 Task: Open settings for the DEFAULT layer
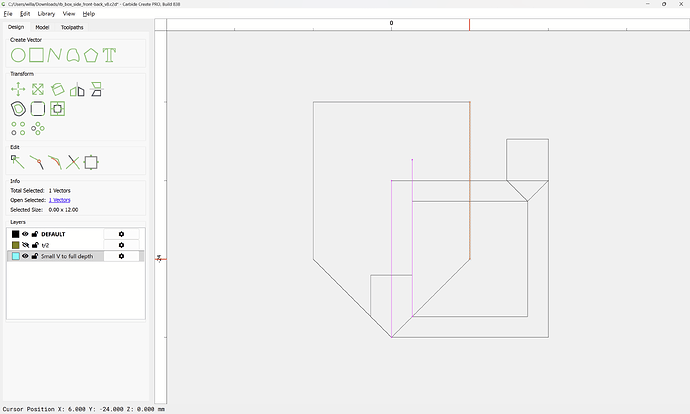[x=121, y=234]
